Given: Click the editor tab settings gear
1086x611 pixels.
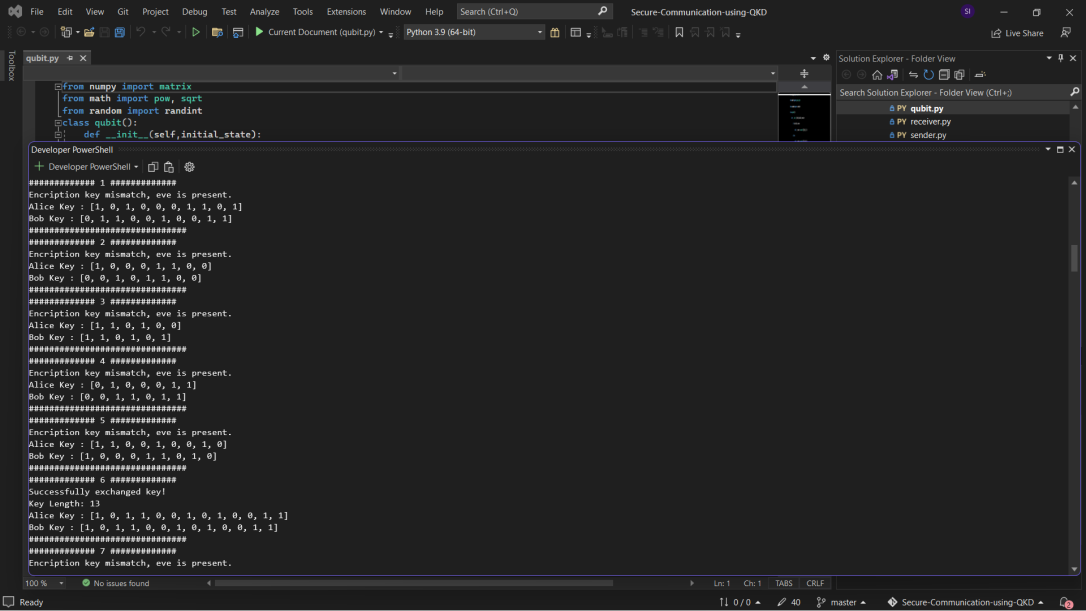Looking at the screenshot, I should pyautogui.click(x=826, y=58).
